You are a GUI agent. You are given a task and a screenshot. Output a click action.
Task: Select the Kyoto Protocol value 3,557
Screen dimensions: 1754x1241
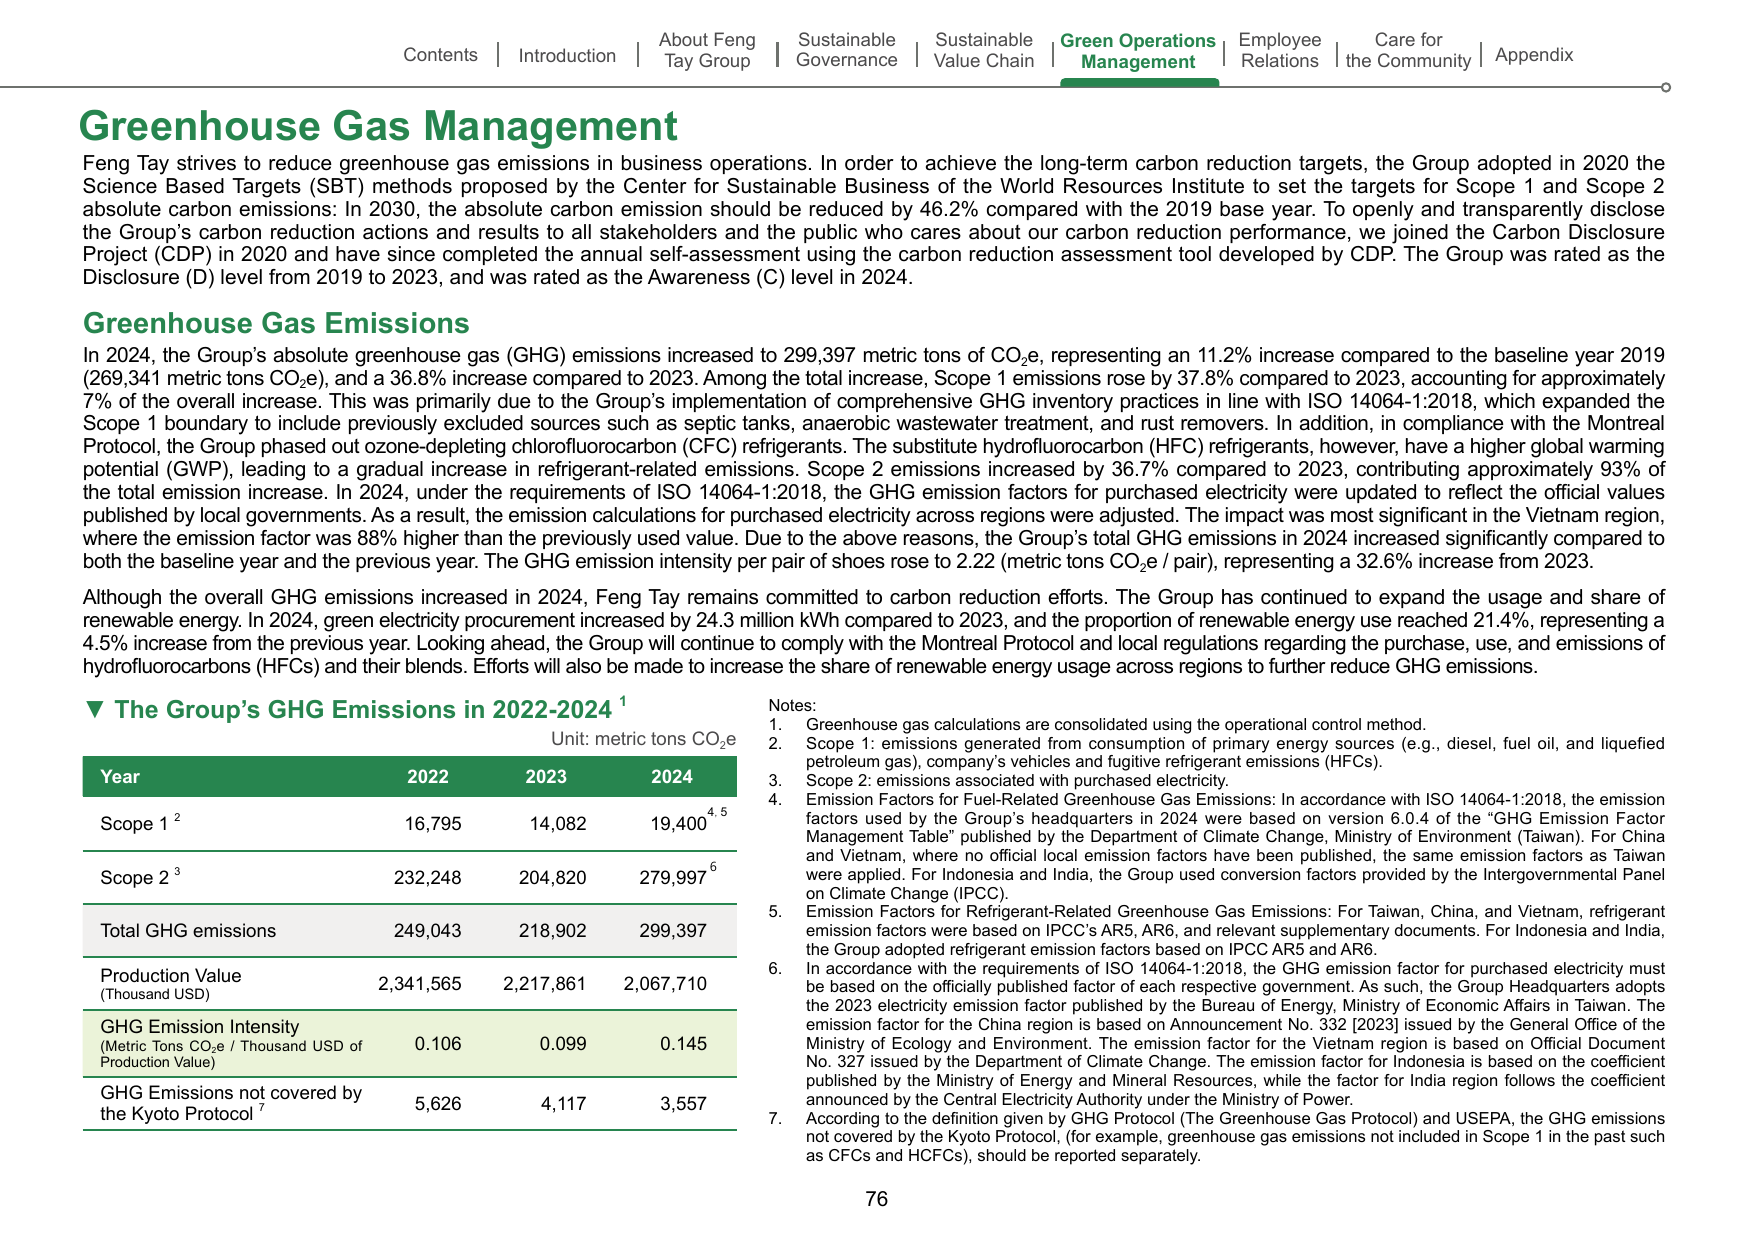683,1104
